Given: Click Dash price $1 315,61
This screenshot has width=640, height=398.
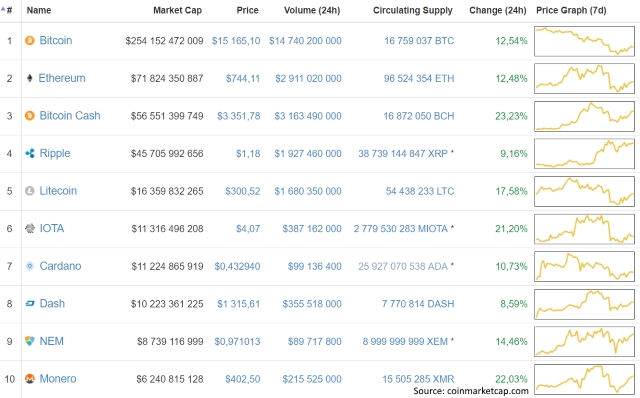Looking at the screenshot, I should tap(239, 304).
